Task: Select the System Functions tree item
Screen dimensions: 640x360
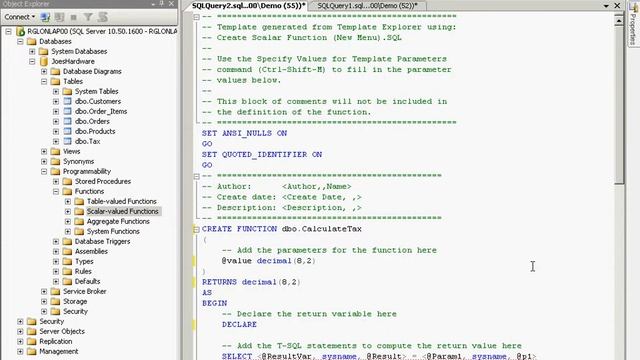Action: [113, 231]
